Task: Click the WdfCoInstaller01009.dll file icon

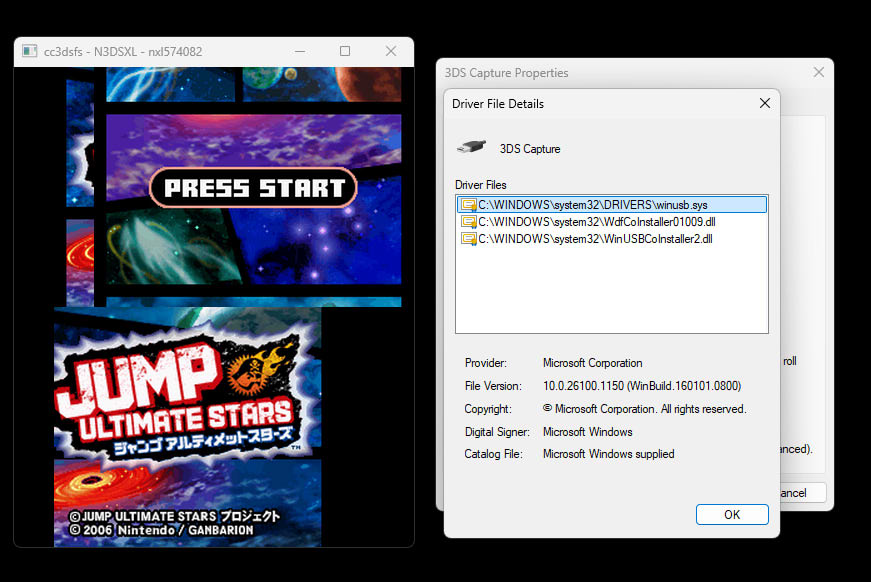Action: click(x=469, y=222)
